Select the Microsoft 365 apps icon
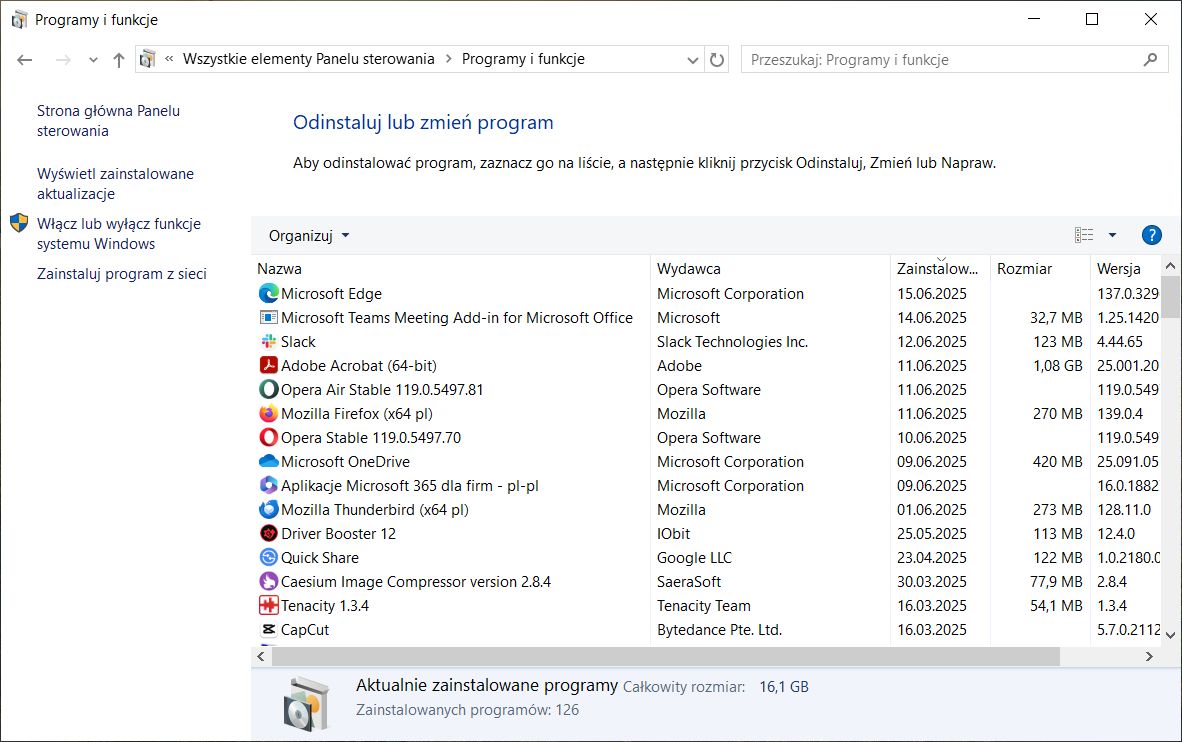Screen dimensions: 1182x742 pyautogui.click(x=268, y=486)
